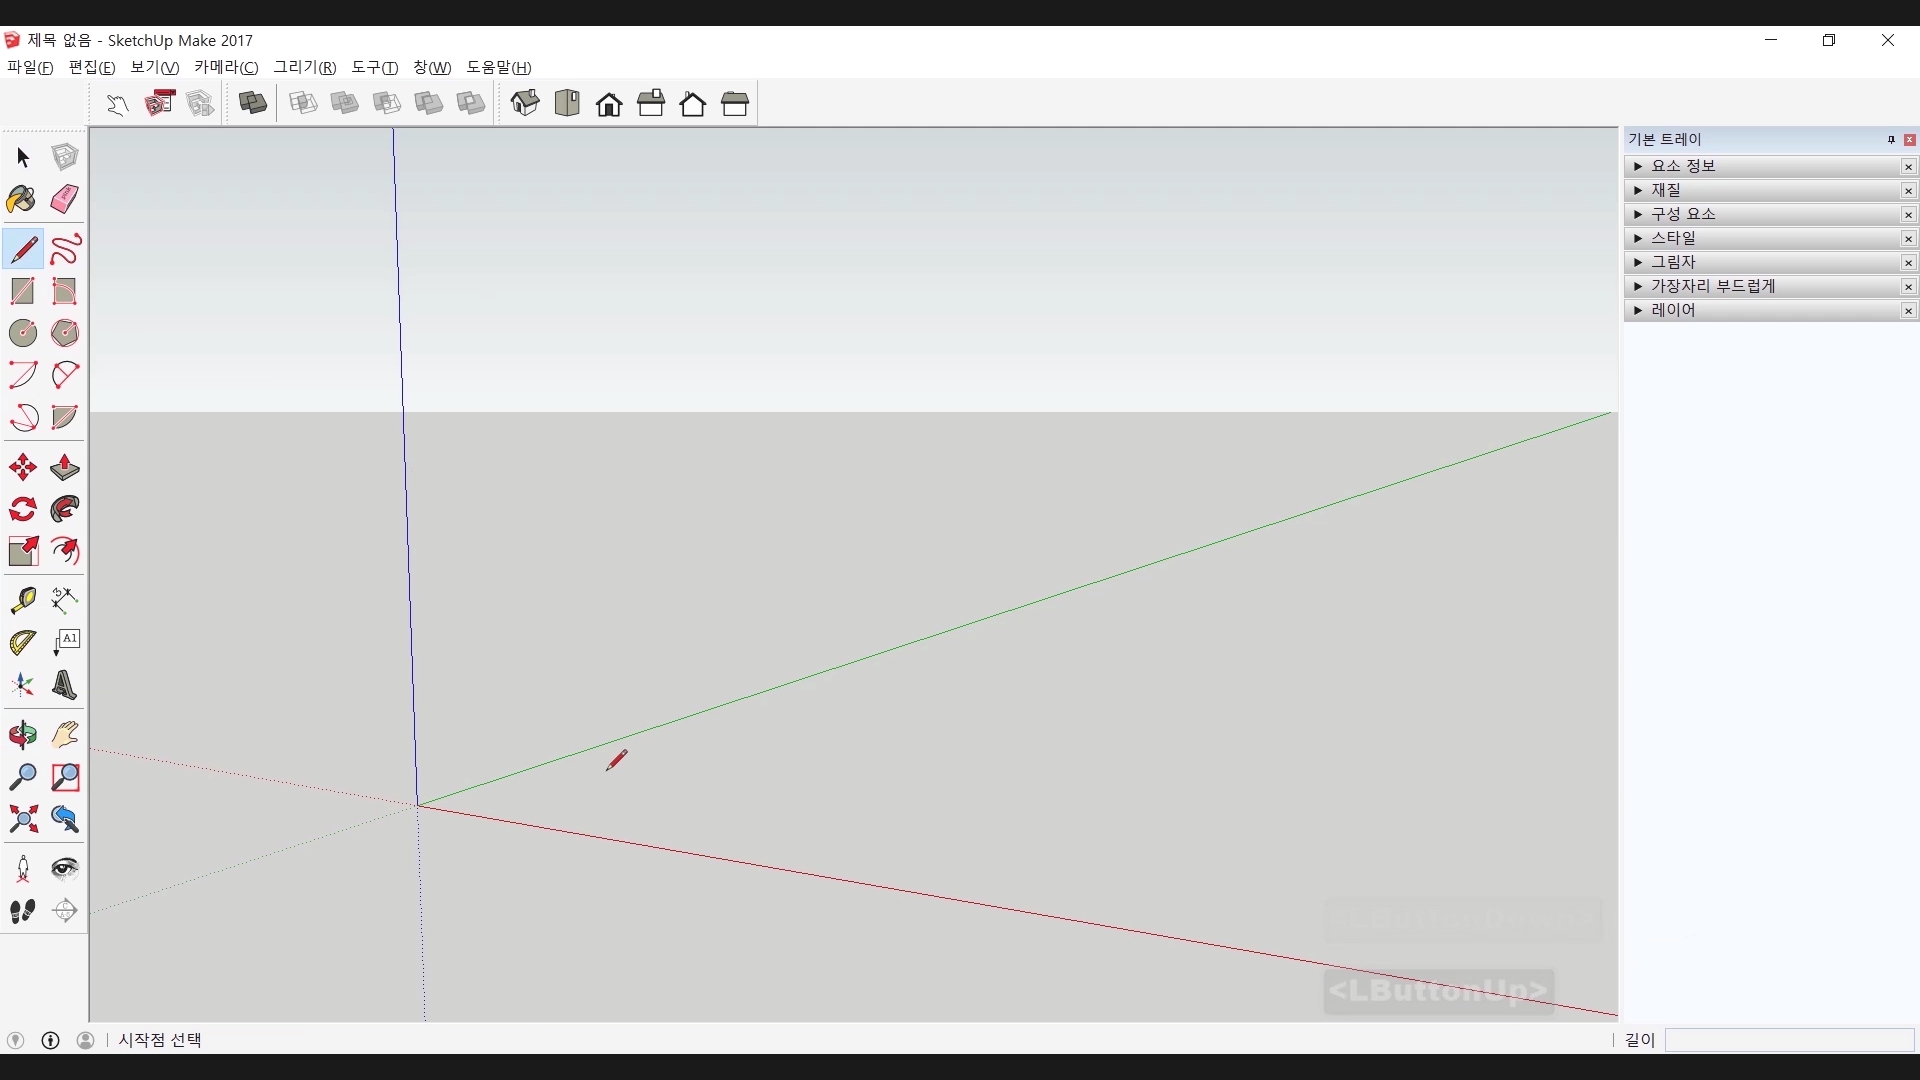Click the 길이 measurement input box

coord(1788,1040)
